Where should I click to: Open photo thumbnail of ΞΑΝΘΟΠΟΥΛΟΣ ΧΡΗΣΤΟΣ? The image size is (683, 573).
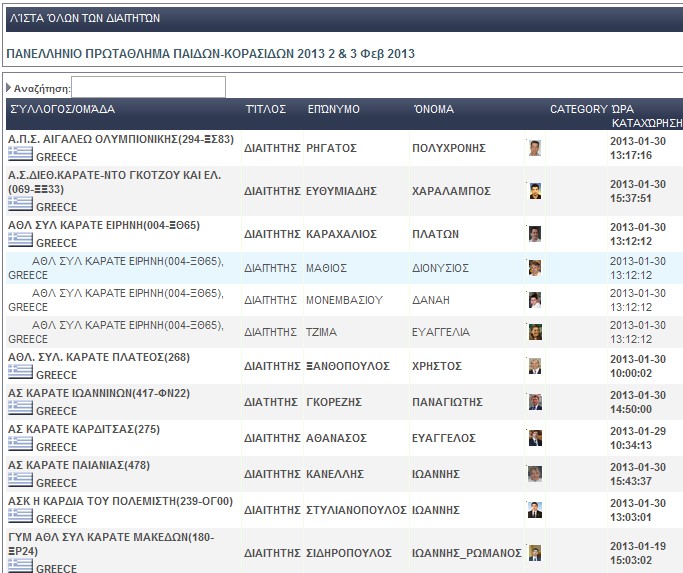coord(535,366)
